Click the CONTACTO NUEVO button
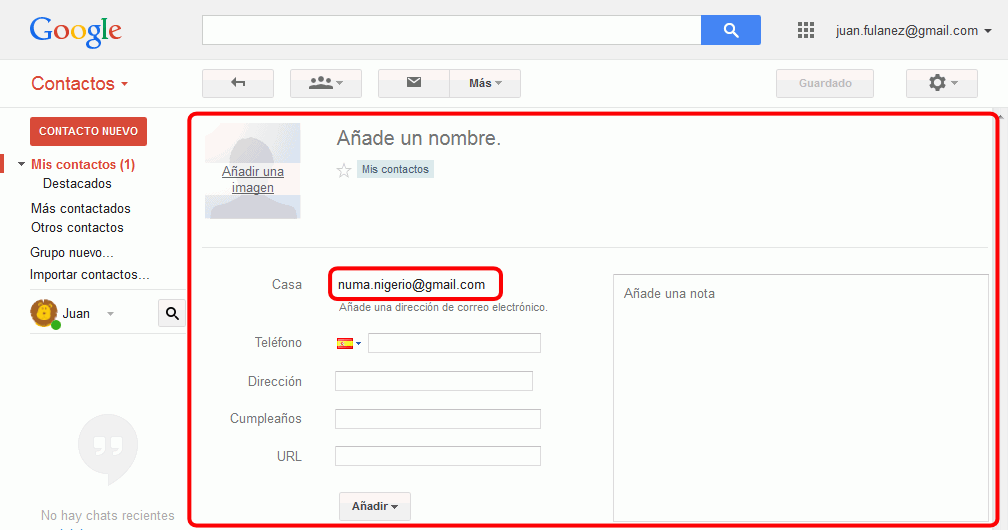 click(x=88, y=131)
